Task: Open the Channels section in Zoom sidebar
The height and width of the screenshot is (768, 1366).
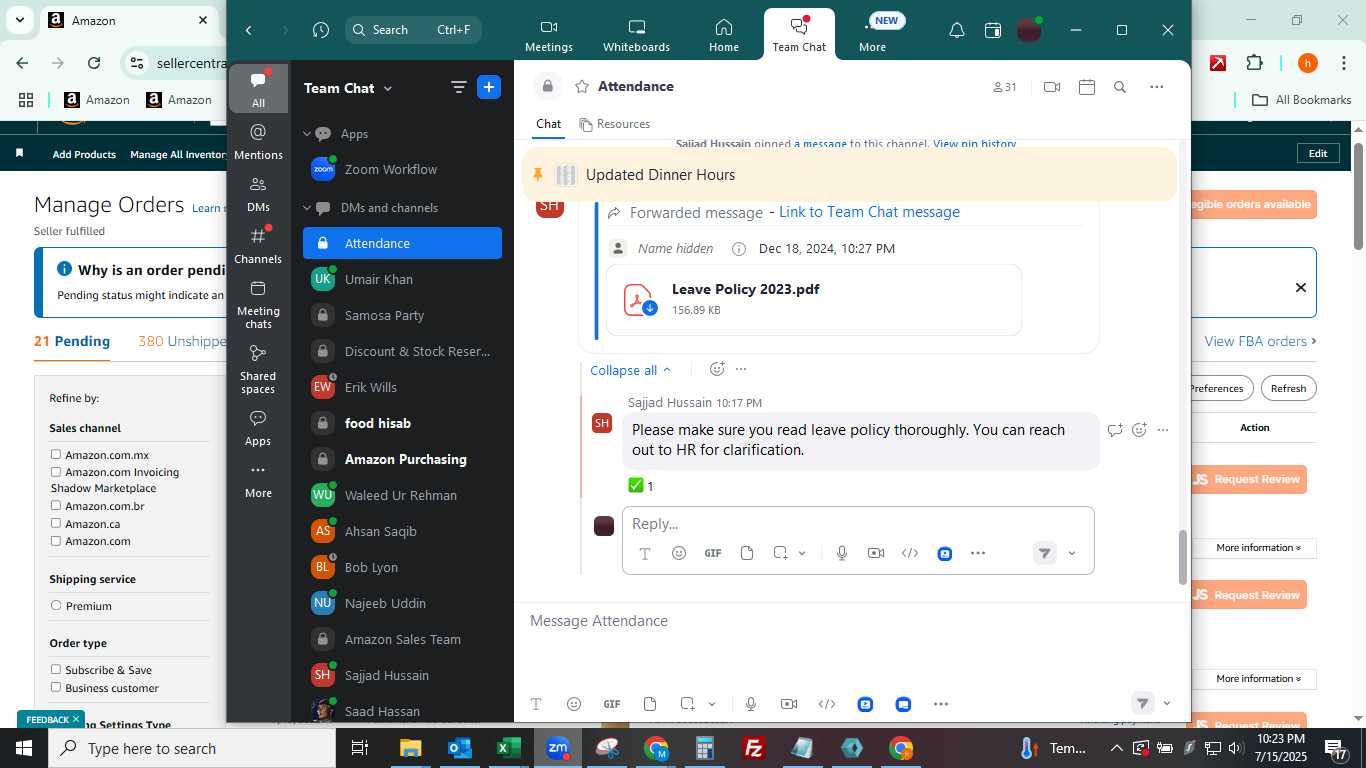Action: pyautogui.click(x=258, y=246)
